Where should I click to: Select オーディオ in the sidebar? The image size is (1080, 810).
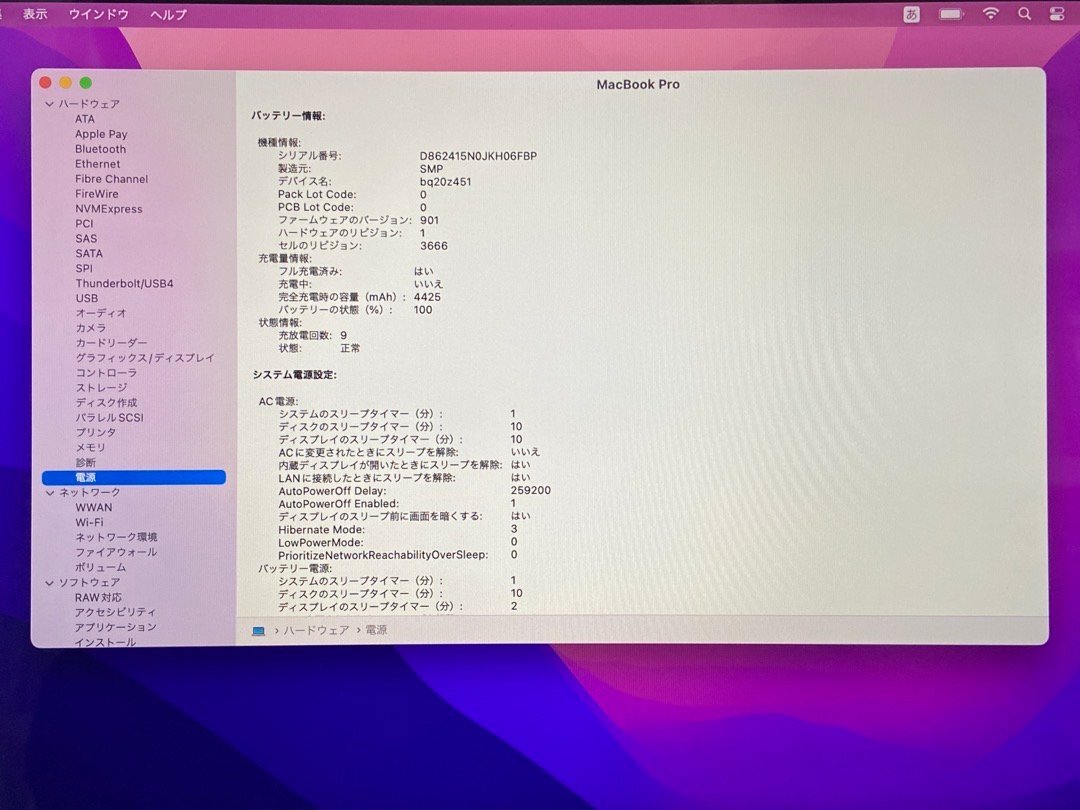101,313
